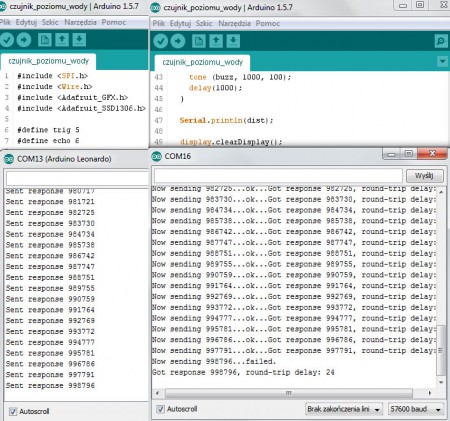Open Szkic menu in left Arduino window
The image size is (450, 421).
(x=50, y=22)
